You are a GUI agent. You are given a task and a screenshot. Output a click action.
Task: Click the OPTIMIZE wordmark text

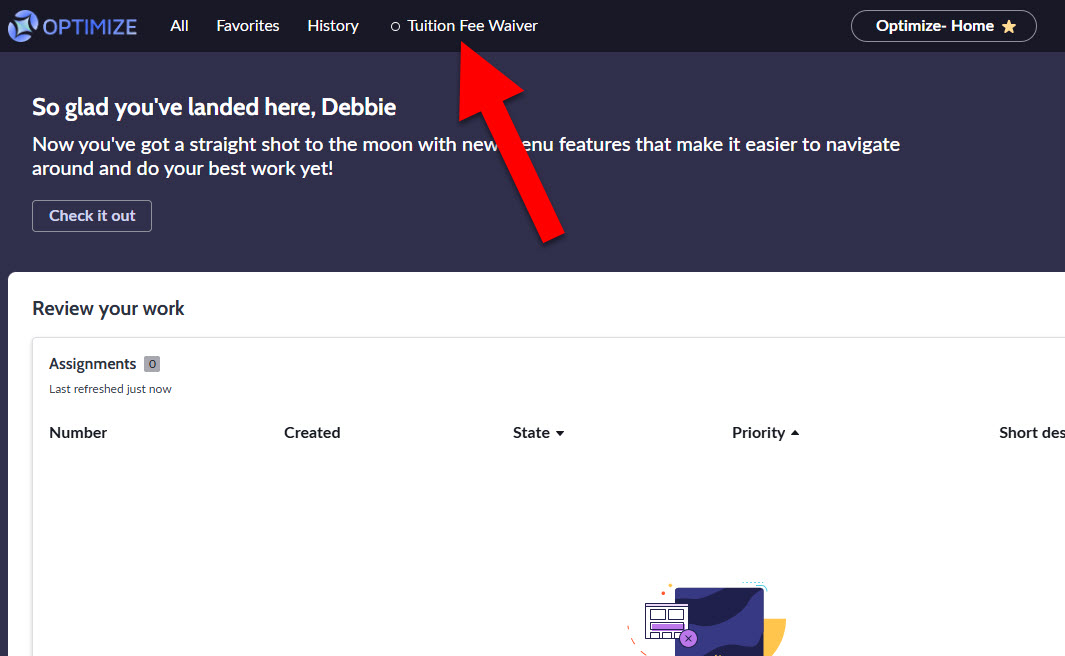pos(90,26)
